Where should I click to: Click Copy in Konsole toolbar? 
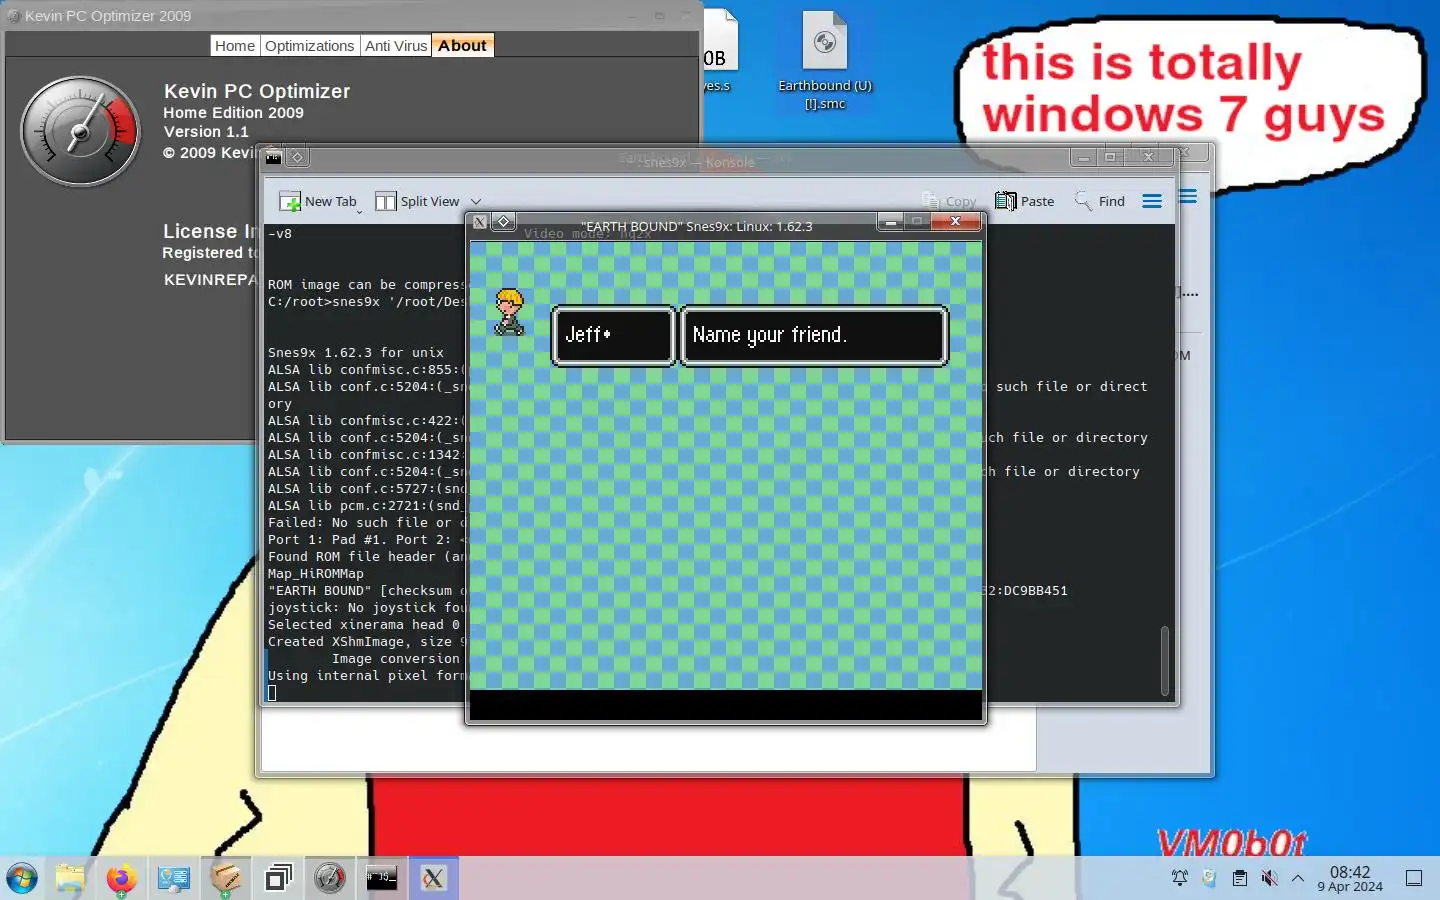coord(948,201)
